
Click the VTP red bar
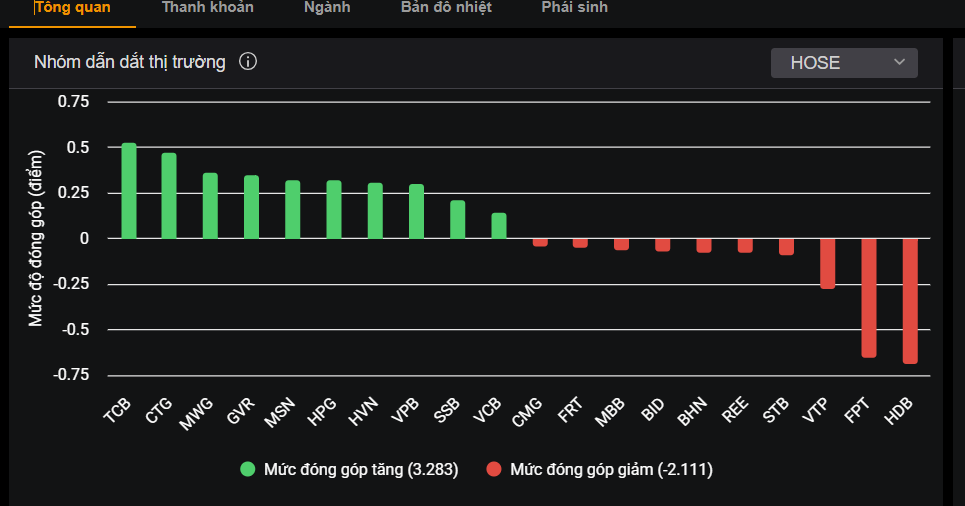tap(828, 263)
